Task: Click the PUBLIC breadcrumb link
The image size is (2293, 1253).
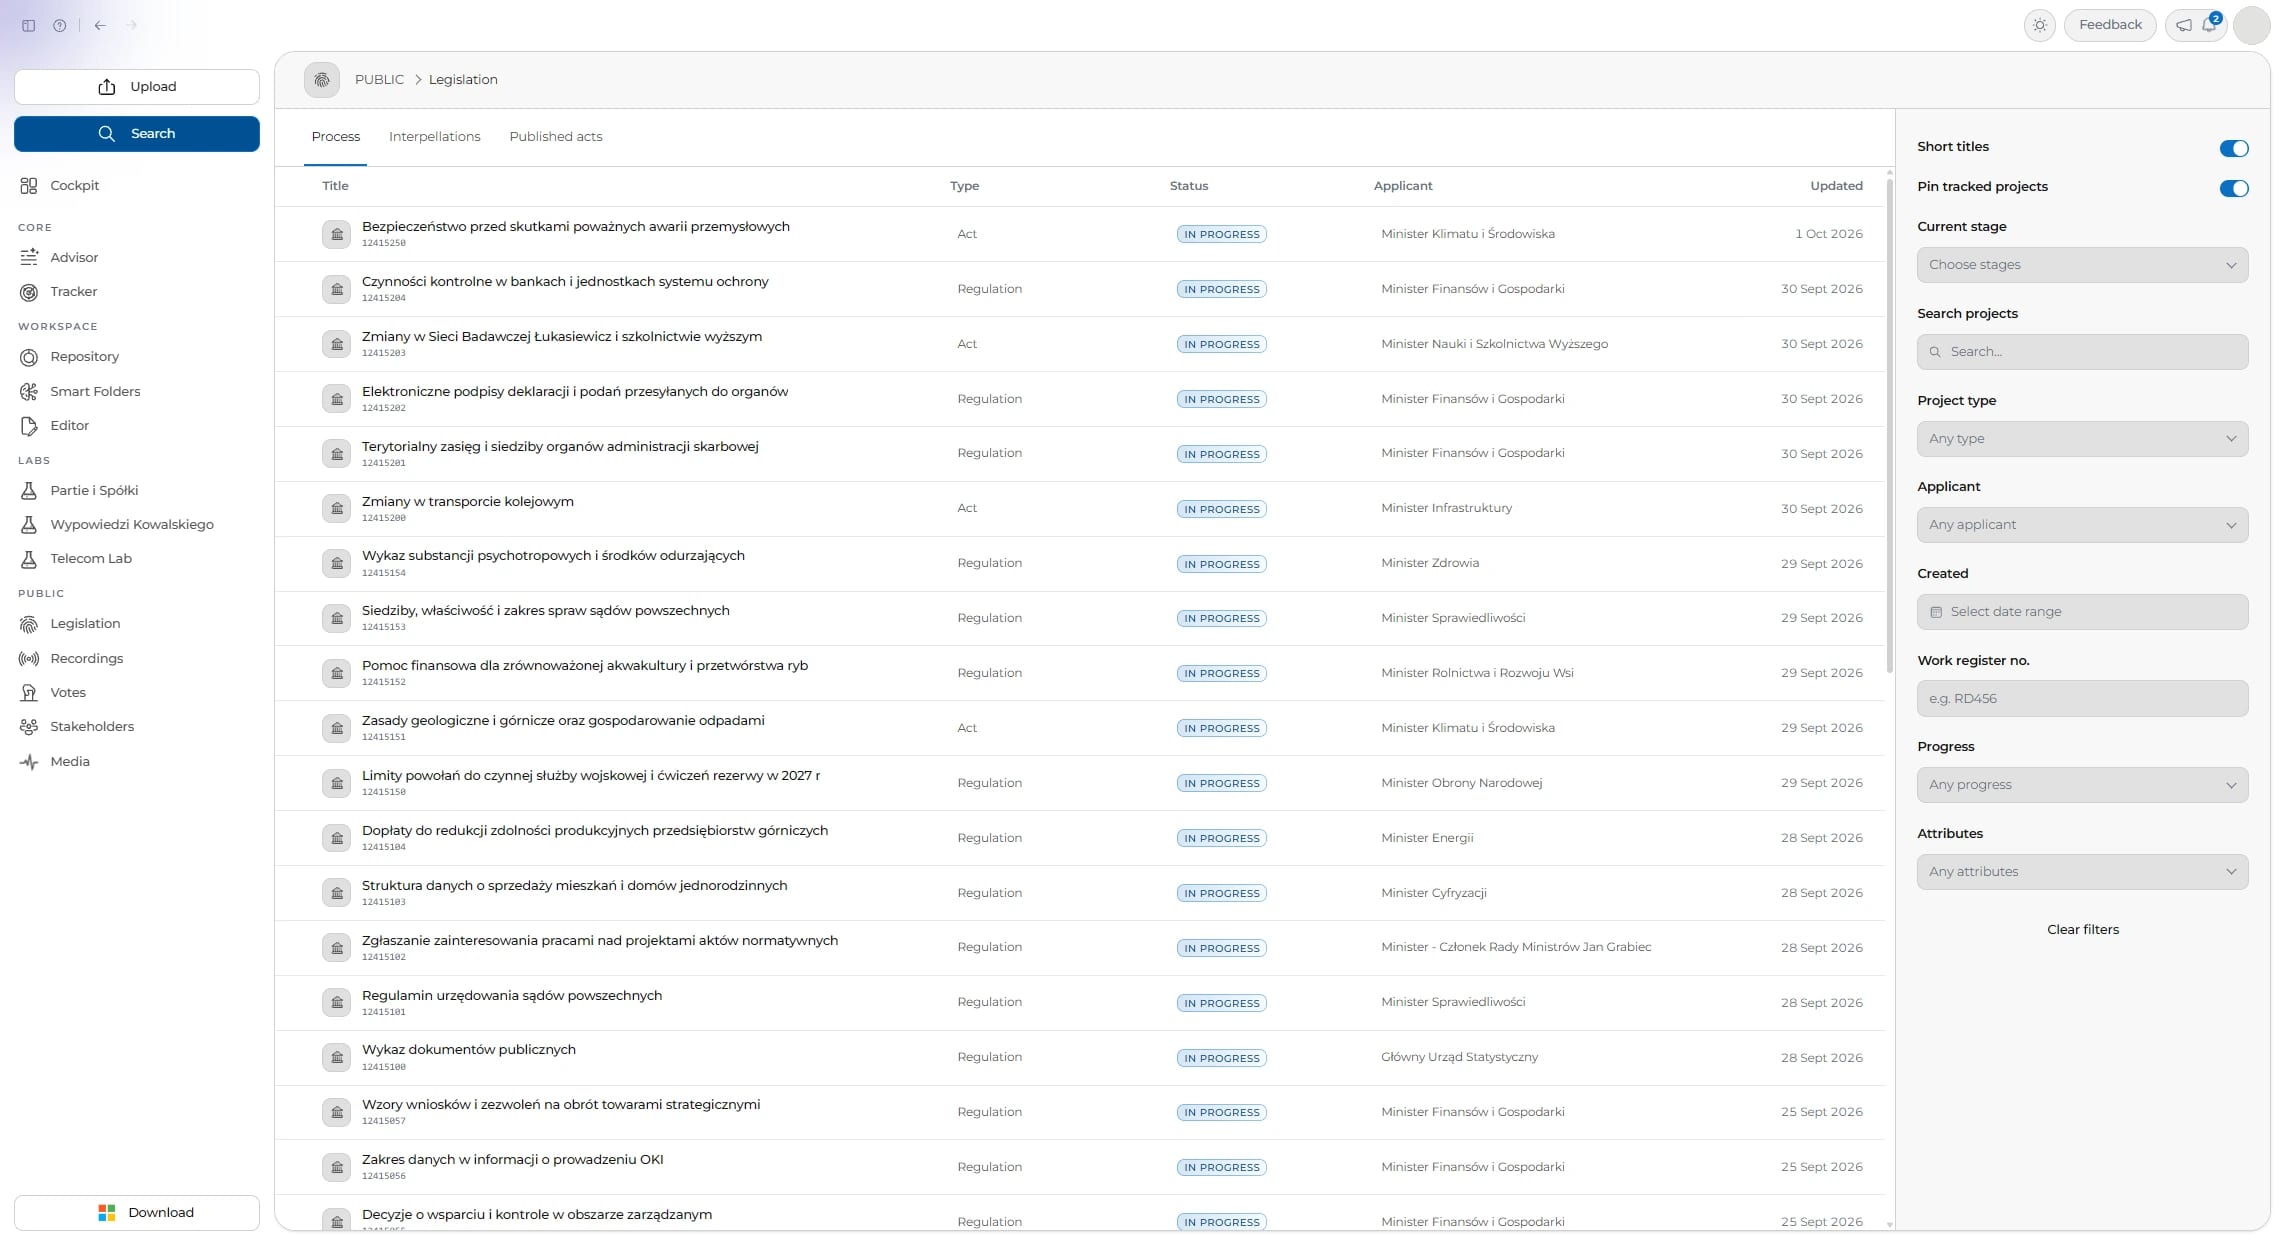Action: point(379,80)
